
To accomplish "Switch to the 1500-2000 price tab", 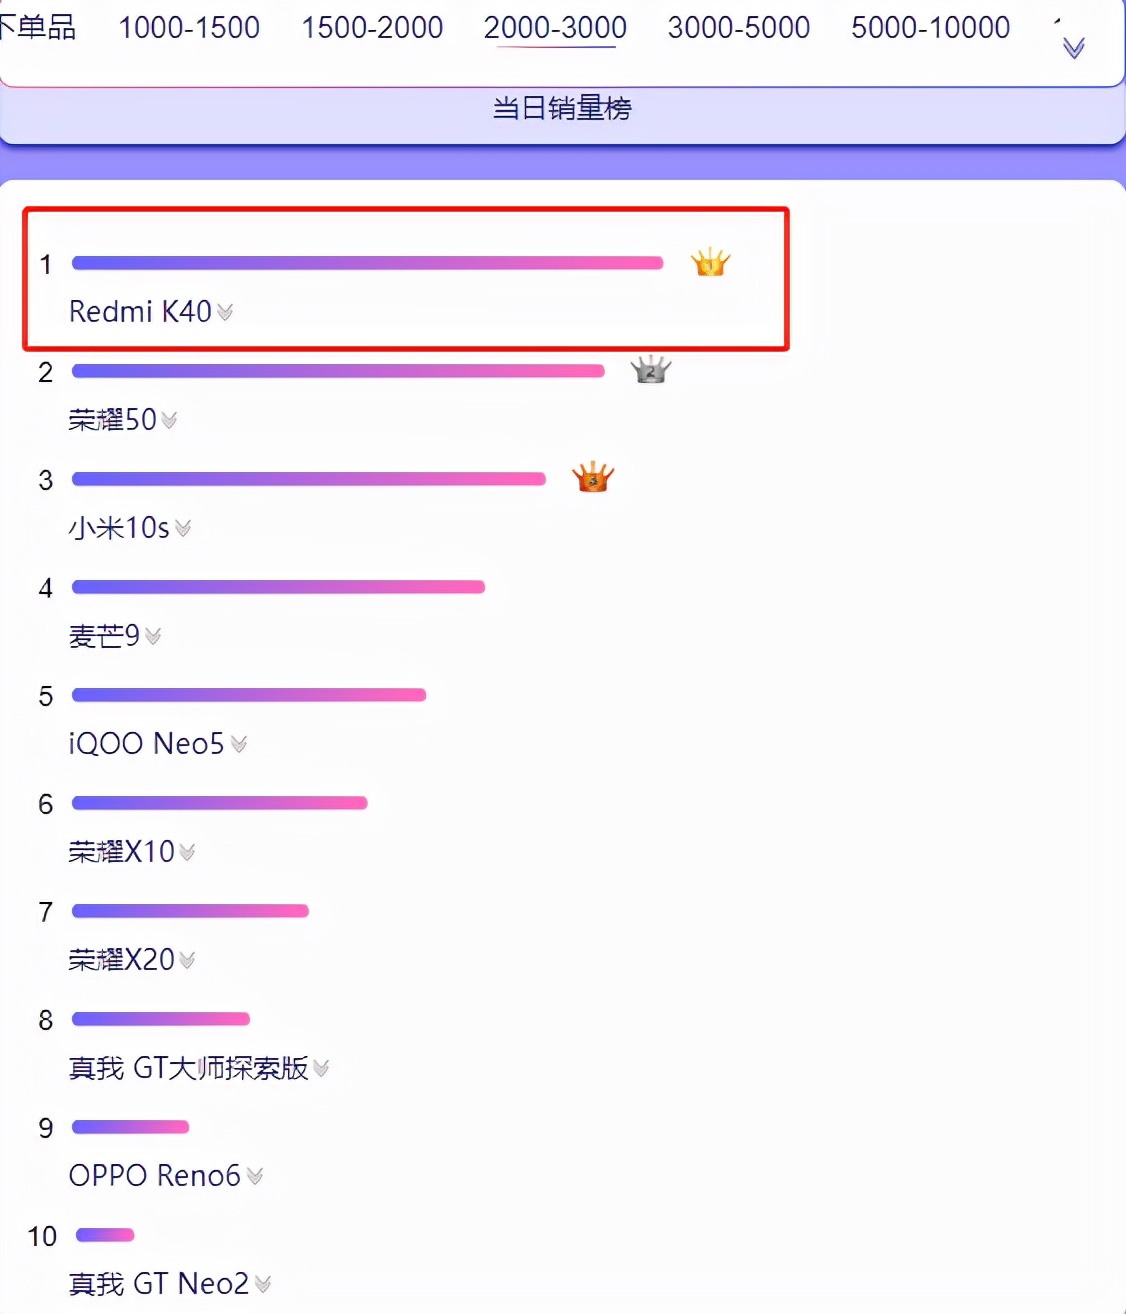I will point(372,28).
